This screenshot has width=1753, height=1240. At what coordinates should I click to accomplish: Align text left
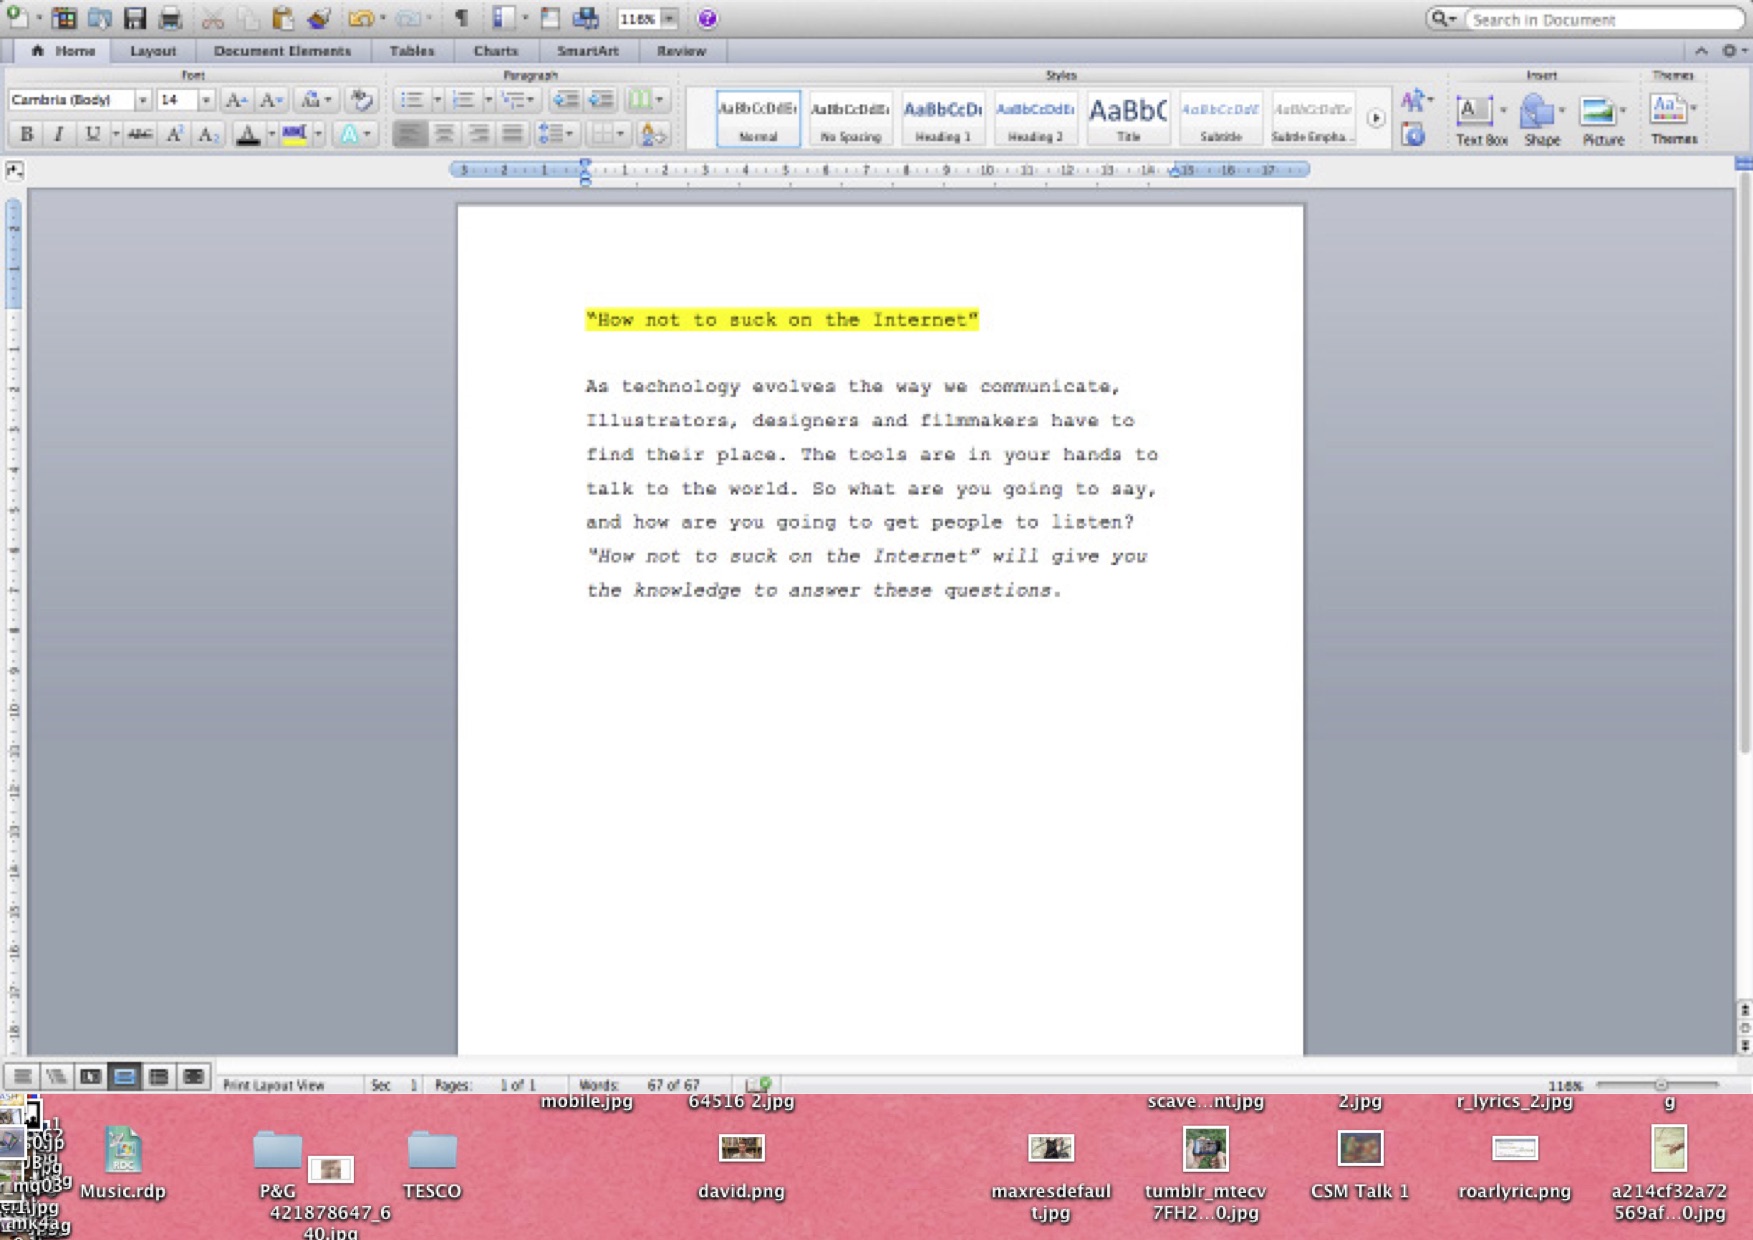click(x=409, y=134)
